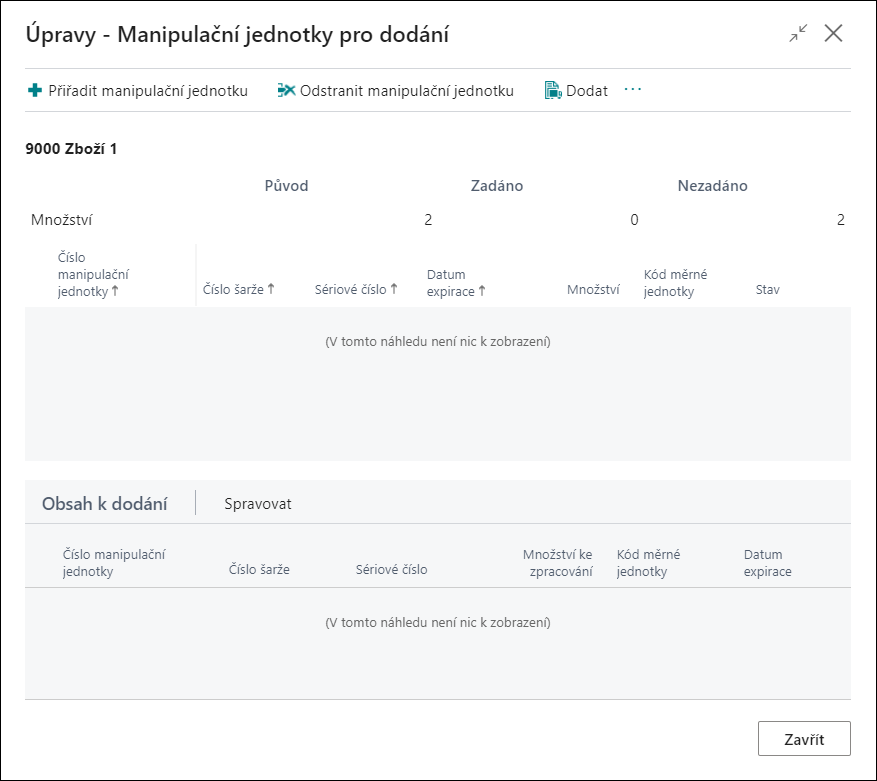
Task: Sort by Datum expirace column arrow
Action: (482, 291)
